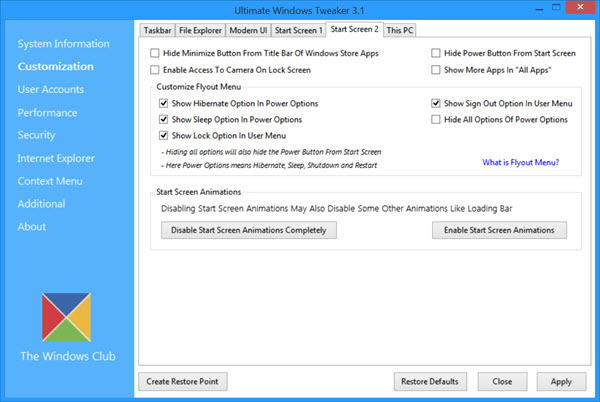Select Internet Explorer section
The height and width of the screenshot is (402, 600).
(56, 158)
